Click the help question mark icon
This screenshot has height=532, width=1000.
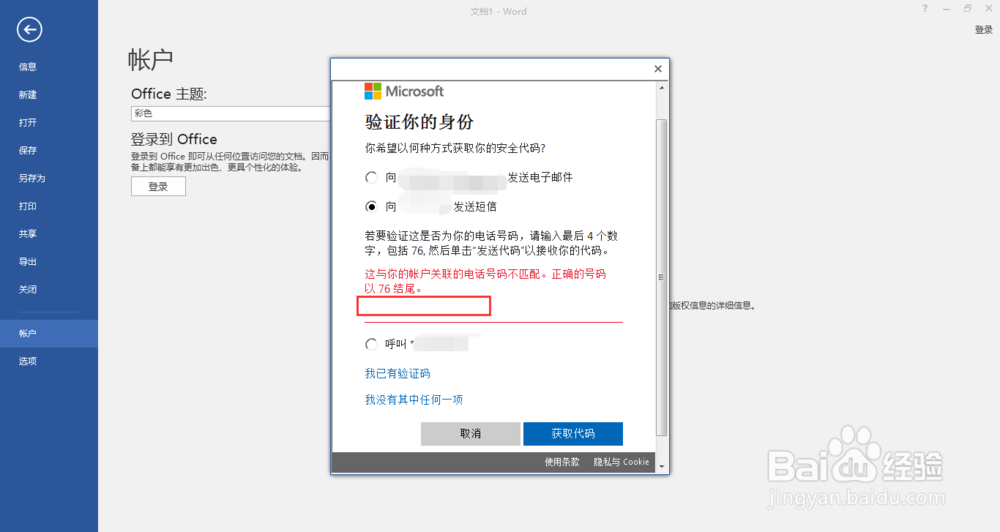[x=925, y=8]
